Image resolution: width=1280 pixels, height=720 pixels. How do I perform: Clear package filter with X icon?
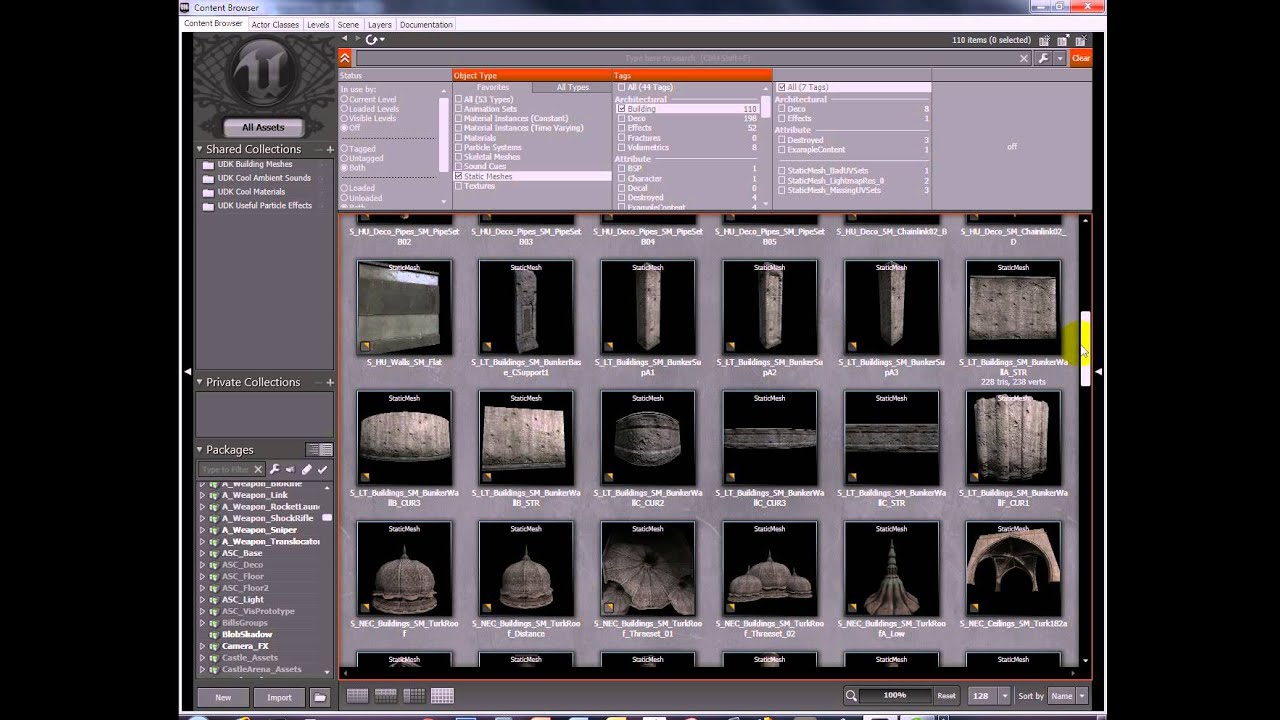257,469
